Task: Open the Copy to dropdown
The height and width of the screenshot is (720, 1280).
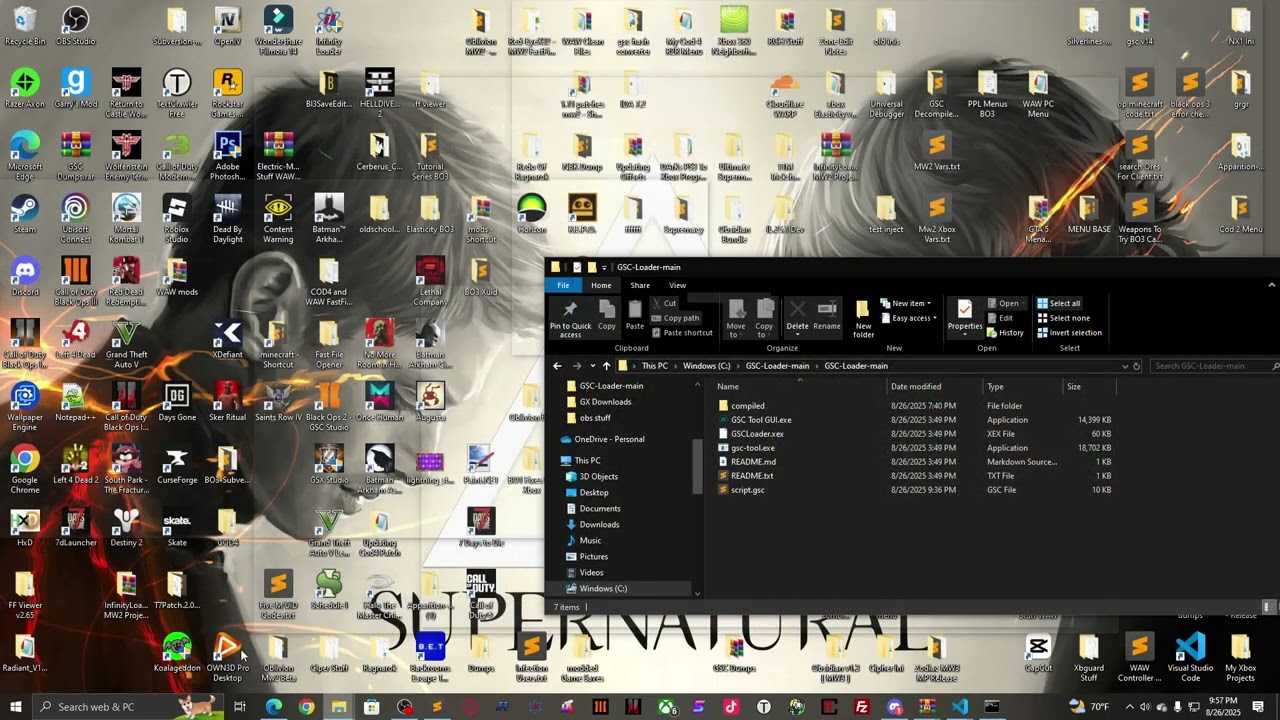Action: 764,319
